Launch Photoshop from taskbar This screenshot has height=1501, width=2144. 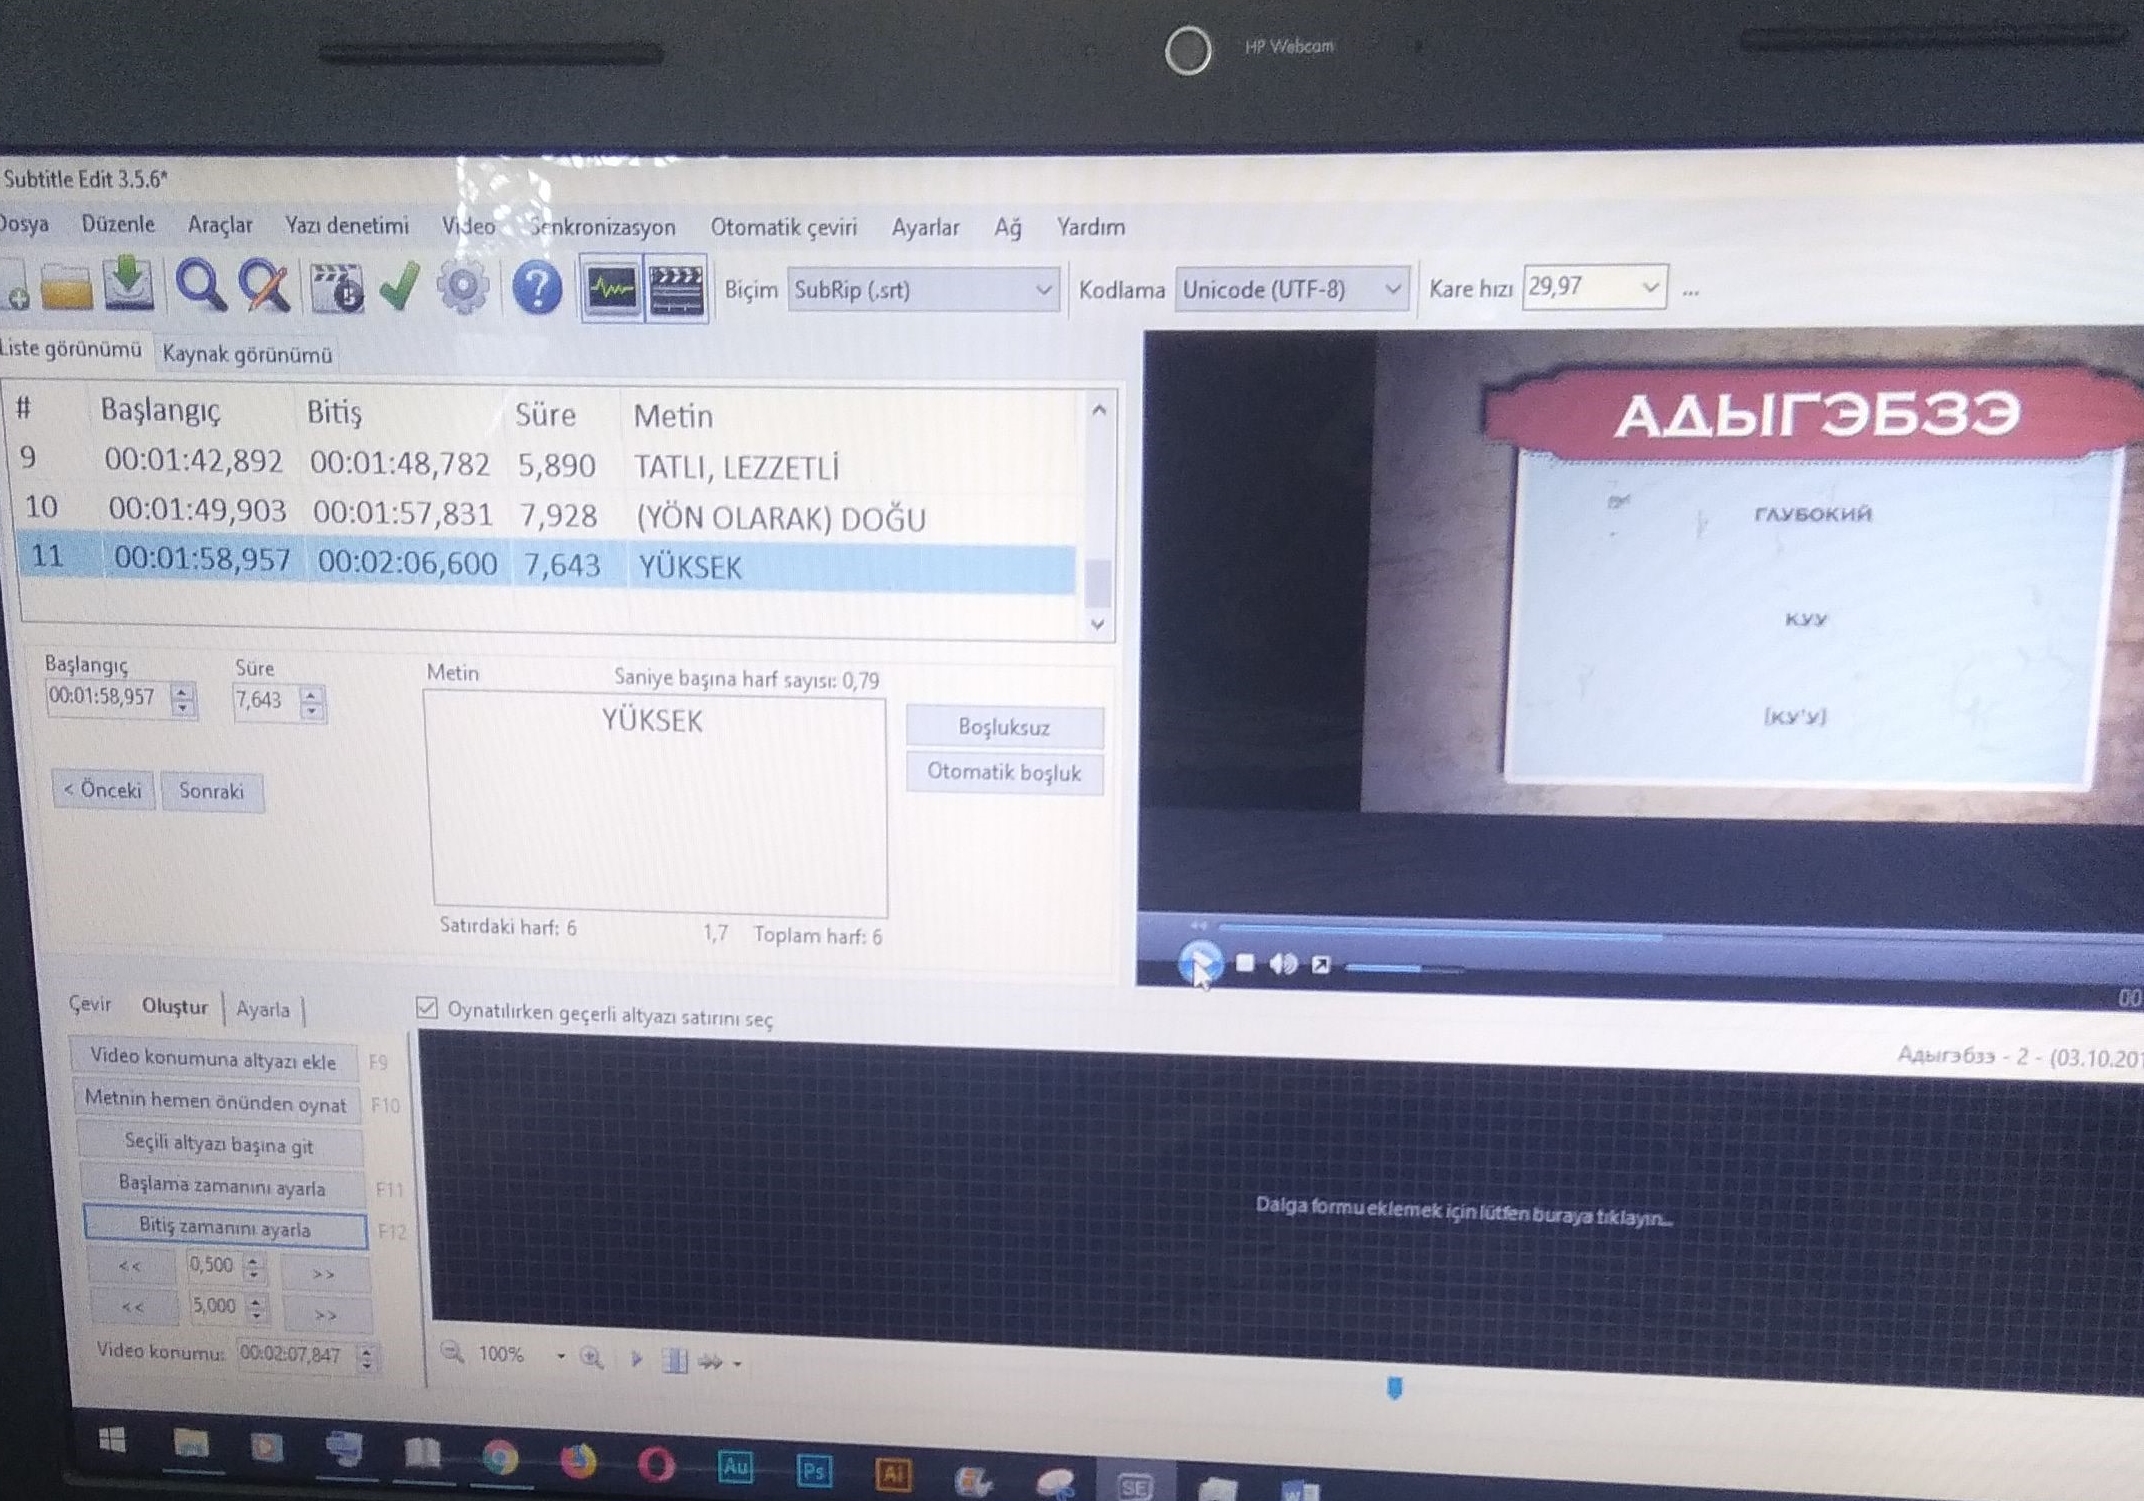click(x=813, y=1471)
